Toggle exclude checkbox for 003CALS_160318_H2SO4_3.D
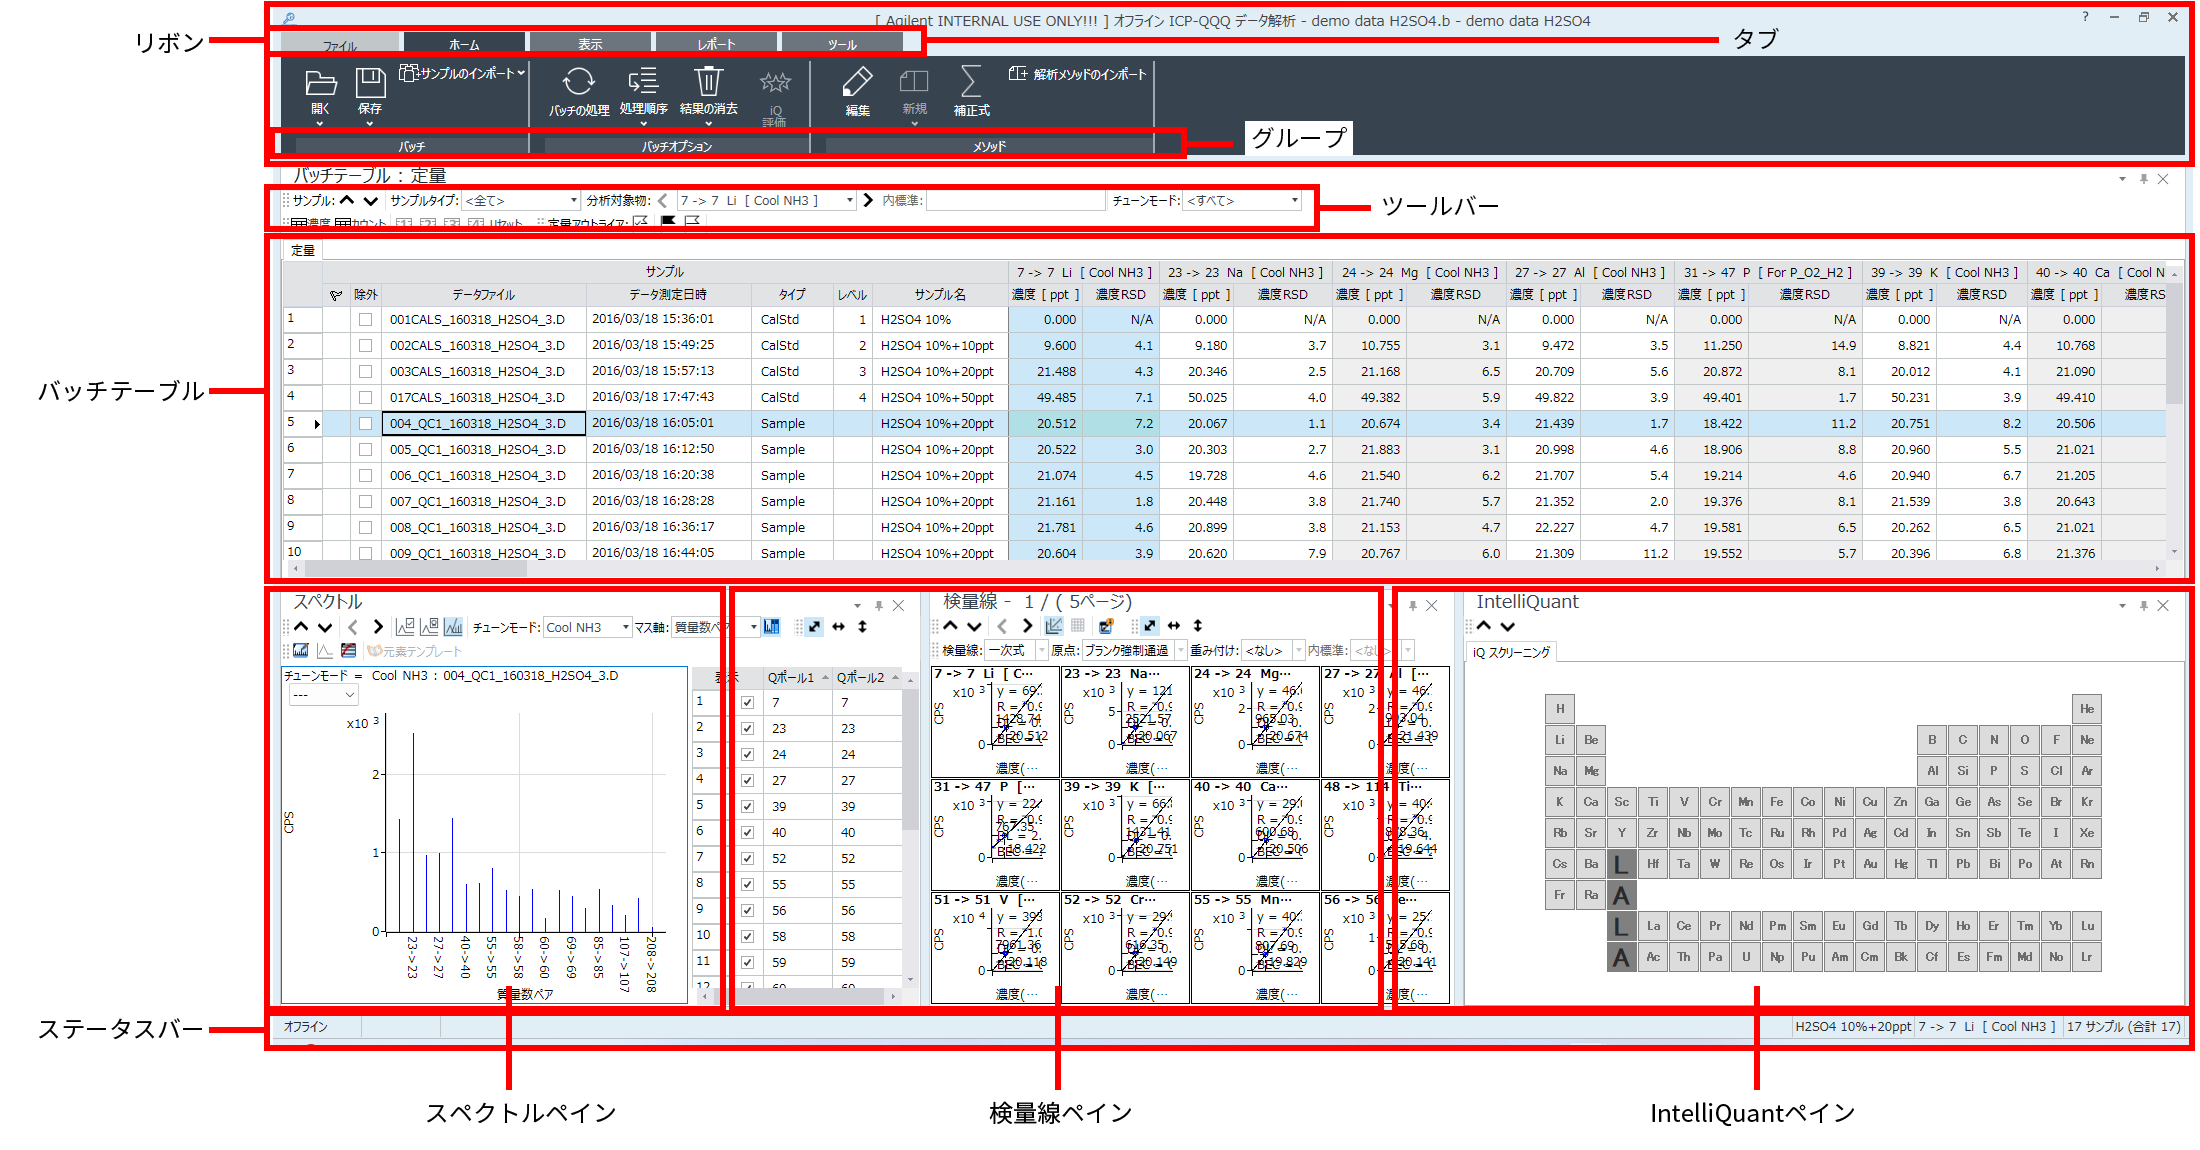 [365, 372]
